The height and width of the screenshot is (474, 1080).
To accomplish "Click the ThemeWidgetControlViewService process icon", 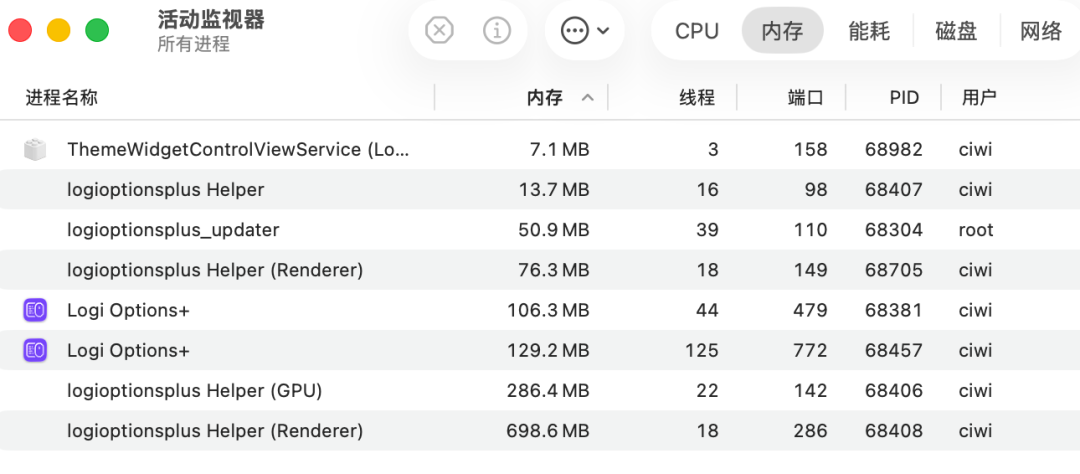I will [x=35, y=150].
